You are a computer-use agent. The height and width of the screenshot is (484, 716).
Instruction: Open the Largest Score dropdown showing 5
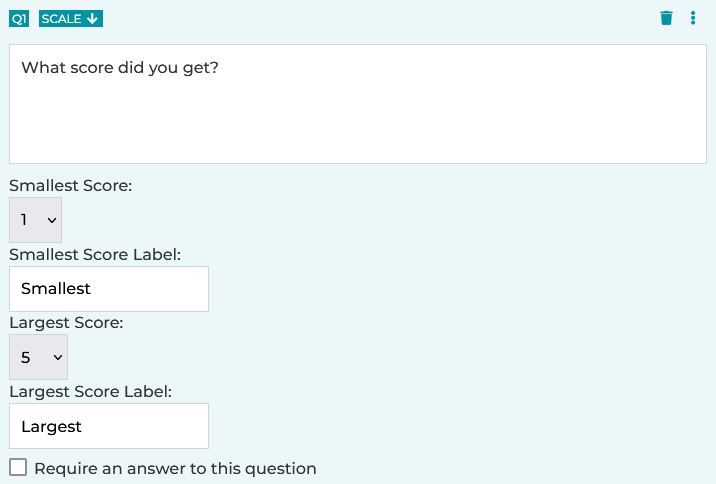click(38, 357)
